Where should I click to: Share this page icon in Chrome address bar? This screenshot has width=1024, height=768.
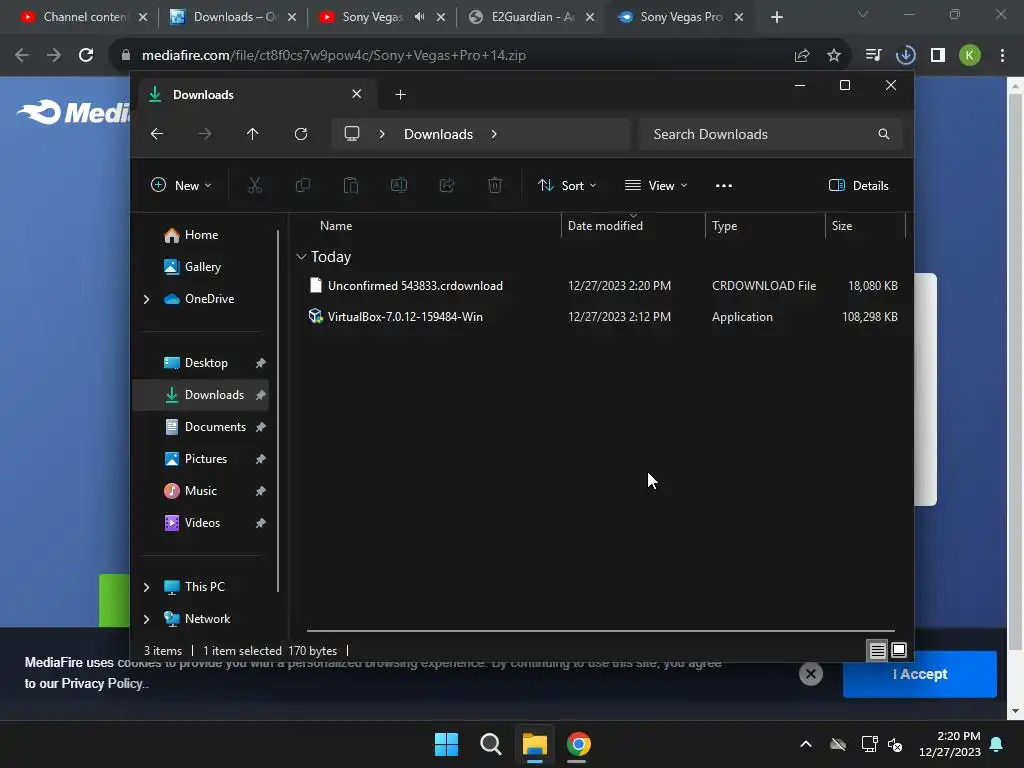coord(802,56)
